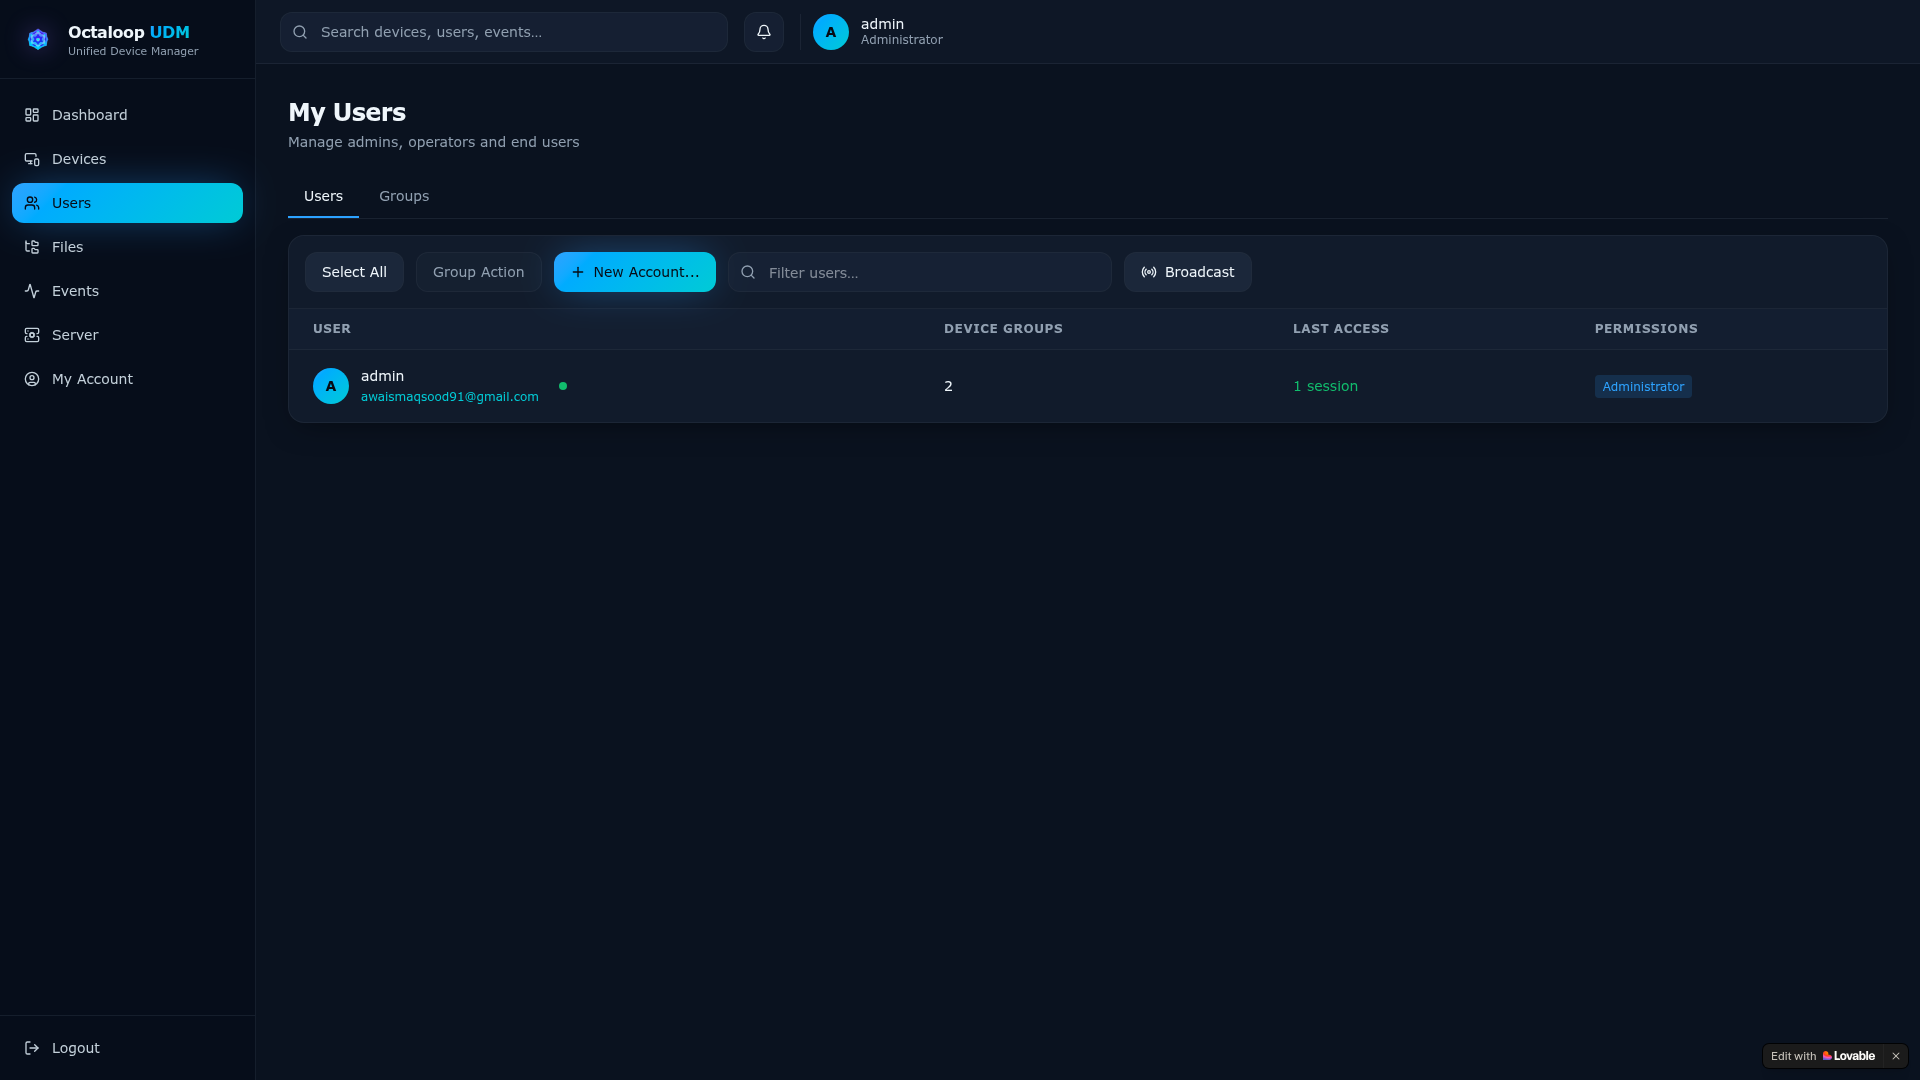
Task: Switch to the Groups tab
Action: (x=404, y=196)
